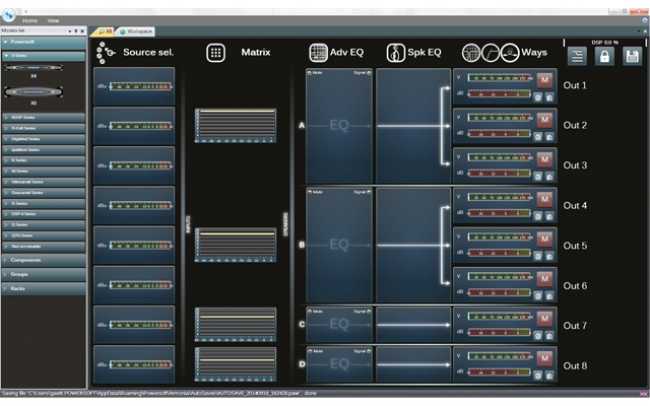Collapse the X Series section
The width and height of the screenshot is (650, 406).
click(x=44, y=56)
